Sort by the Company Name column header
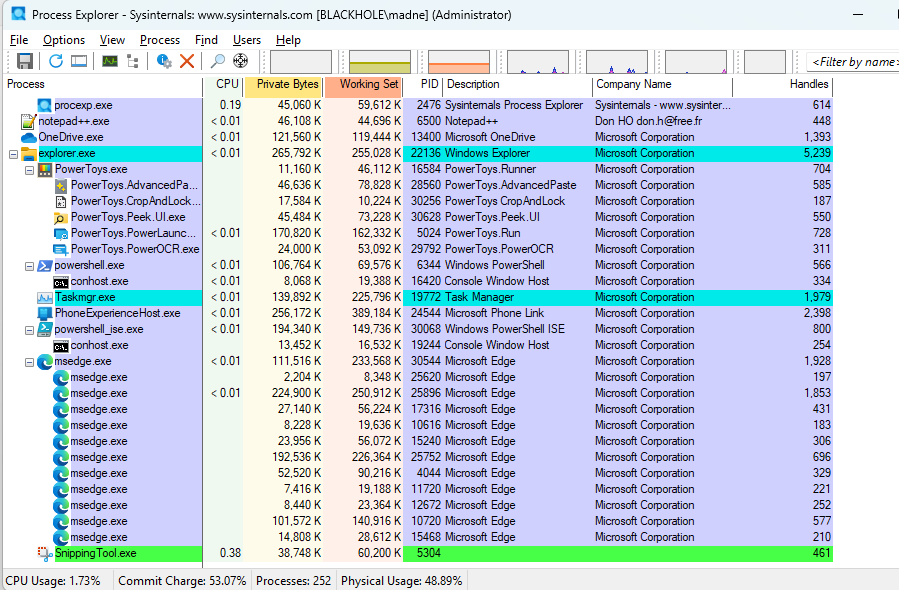This screenshot has height=590, width=899. click(x=662, y=85)
